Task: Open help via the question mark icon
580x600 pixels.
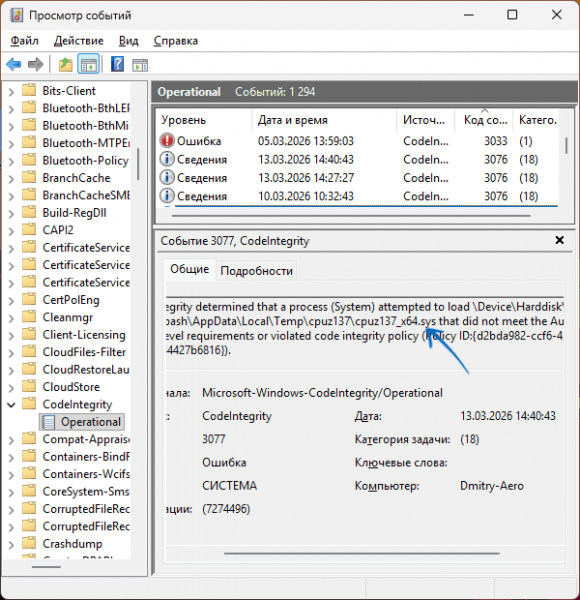Action: [x=117, y=64]
